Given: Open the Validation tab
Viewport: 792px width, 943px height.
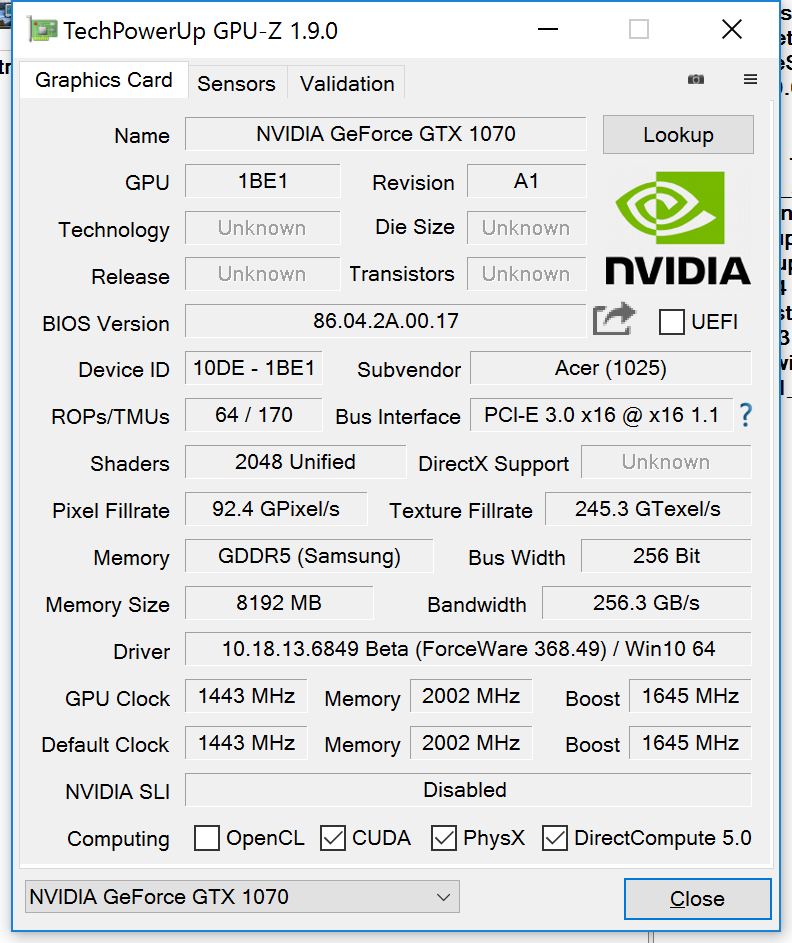Looking at the screenshot, I should (347, 84).
